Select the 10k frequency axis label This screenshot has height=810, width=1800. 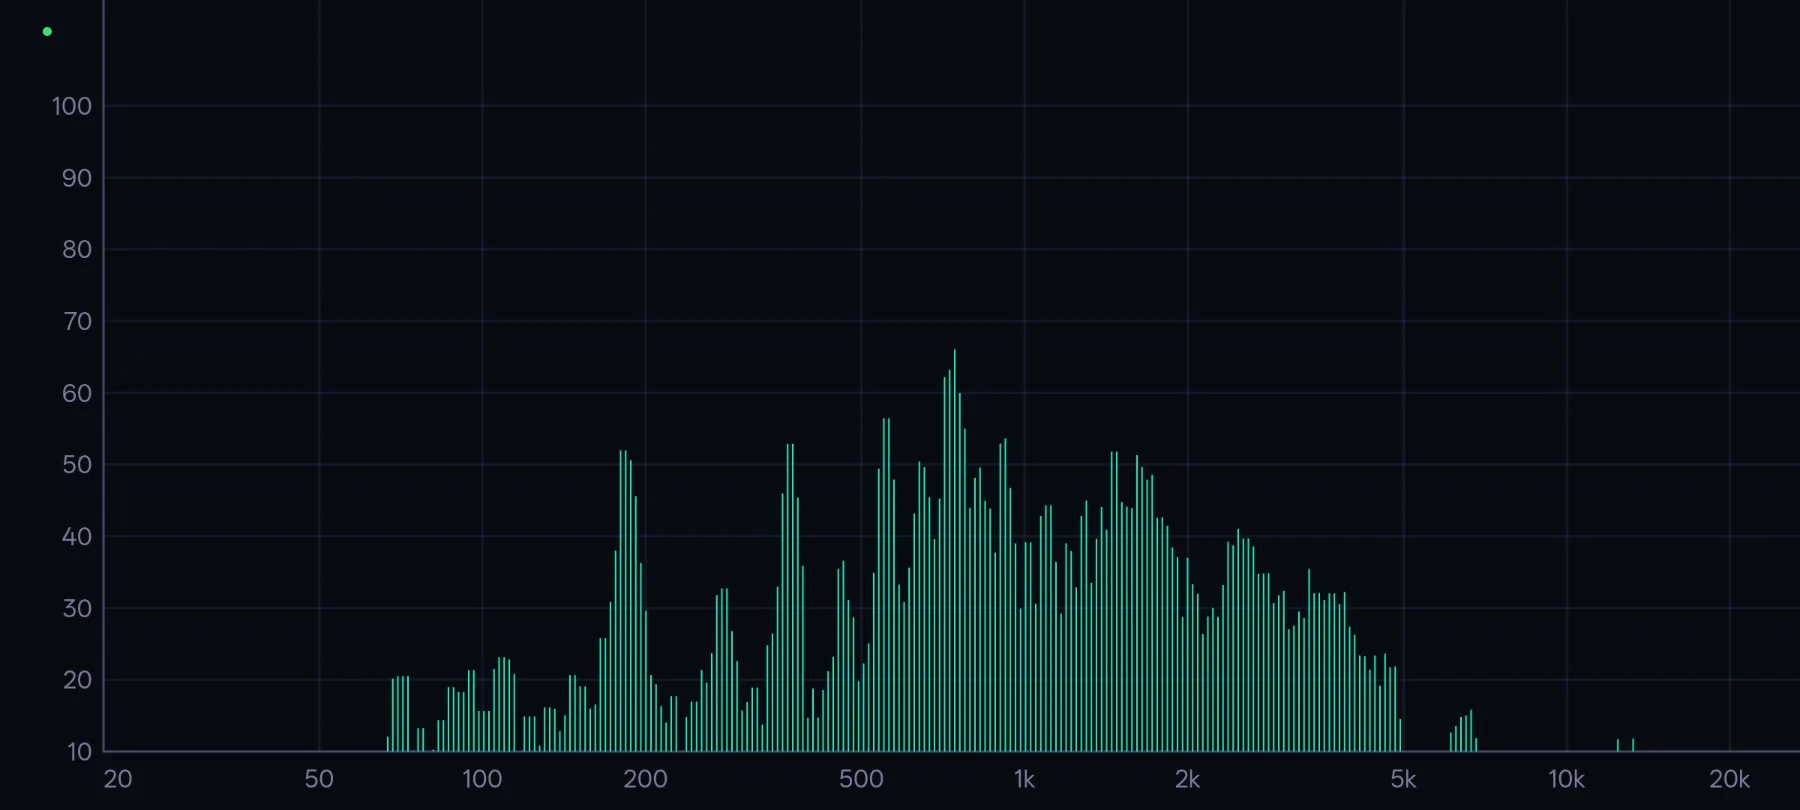[x=1566, y=779]
